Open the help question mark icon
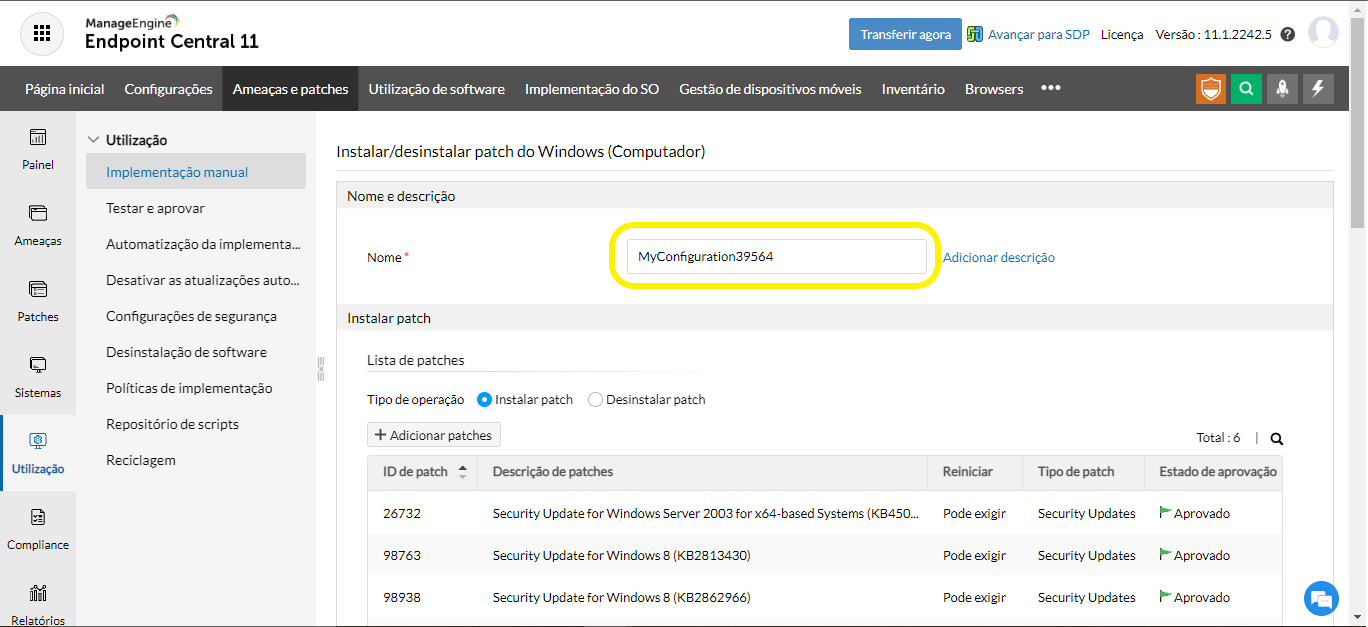The image size is (1368, 627). [1288, 34]
